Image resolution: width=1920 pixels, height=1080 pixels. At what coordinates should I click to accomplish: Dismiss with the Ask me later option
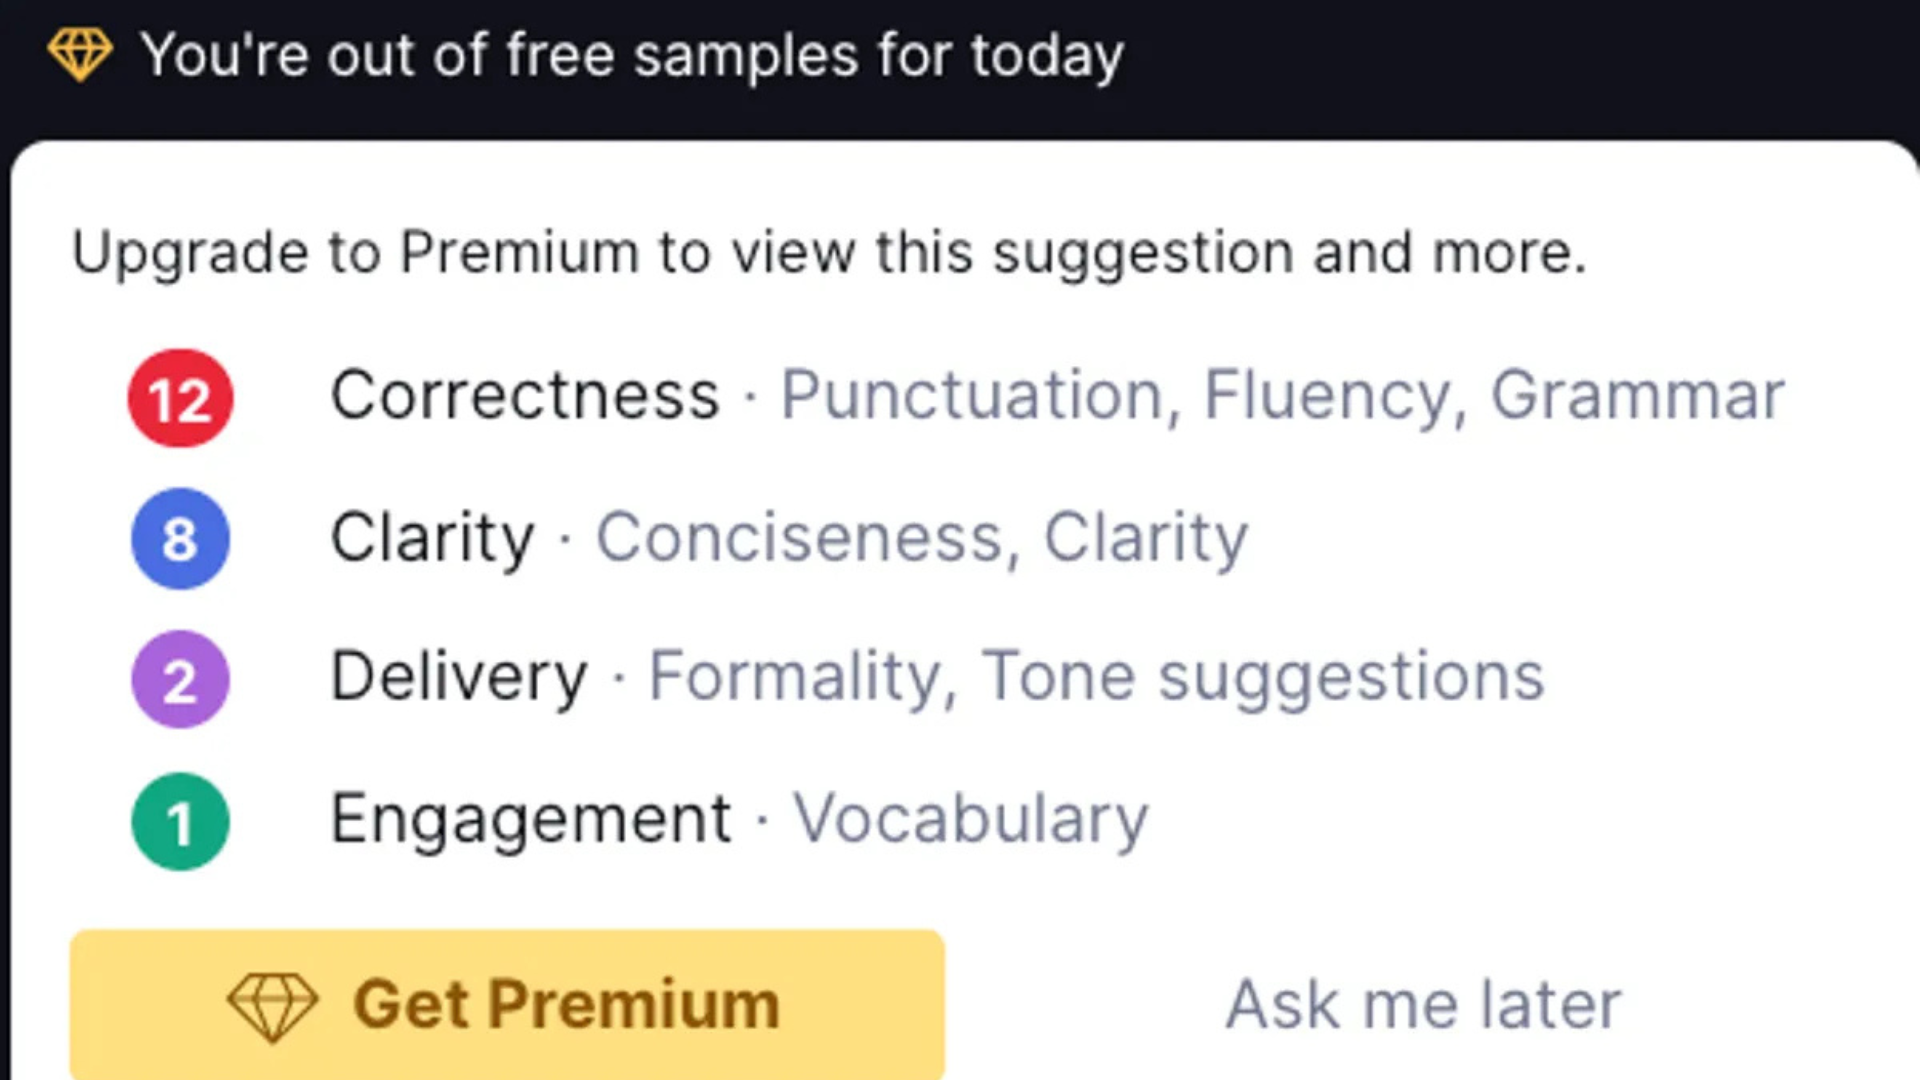1420,1003
